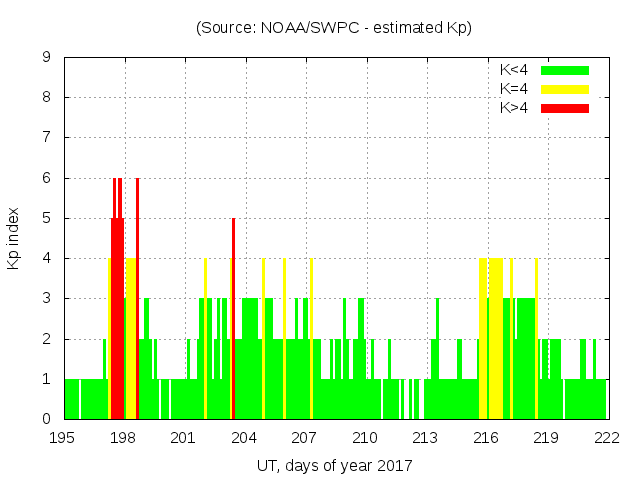Select the K>4 legend label text
The height and width of the screenshot is (480, 640).
coord(514,108)
